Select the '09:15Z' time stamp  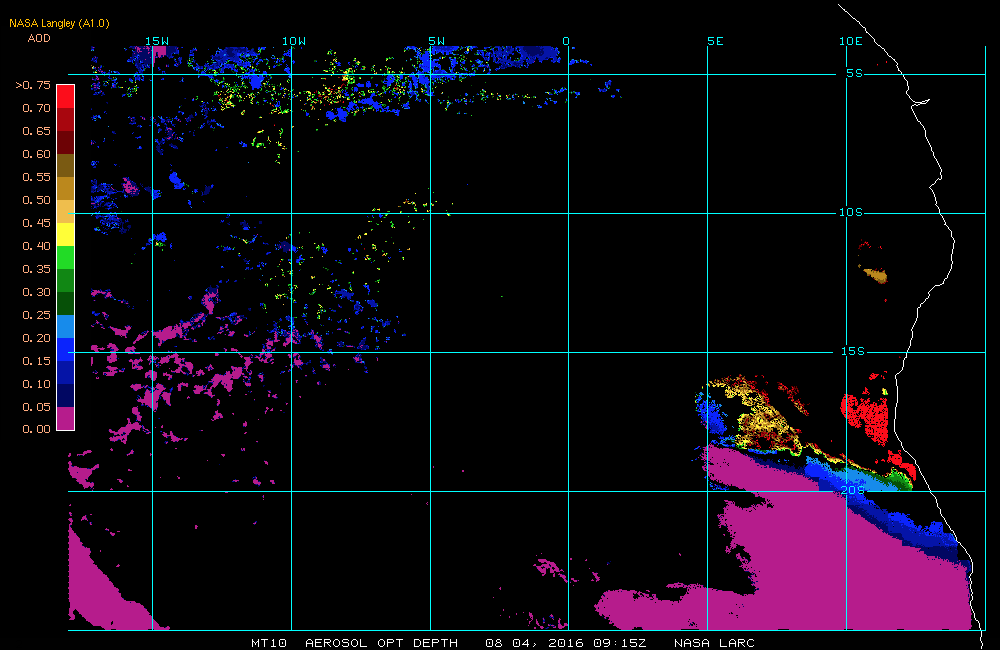pyautogui.click(x=620, y=643)
